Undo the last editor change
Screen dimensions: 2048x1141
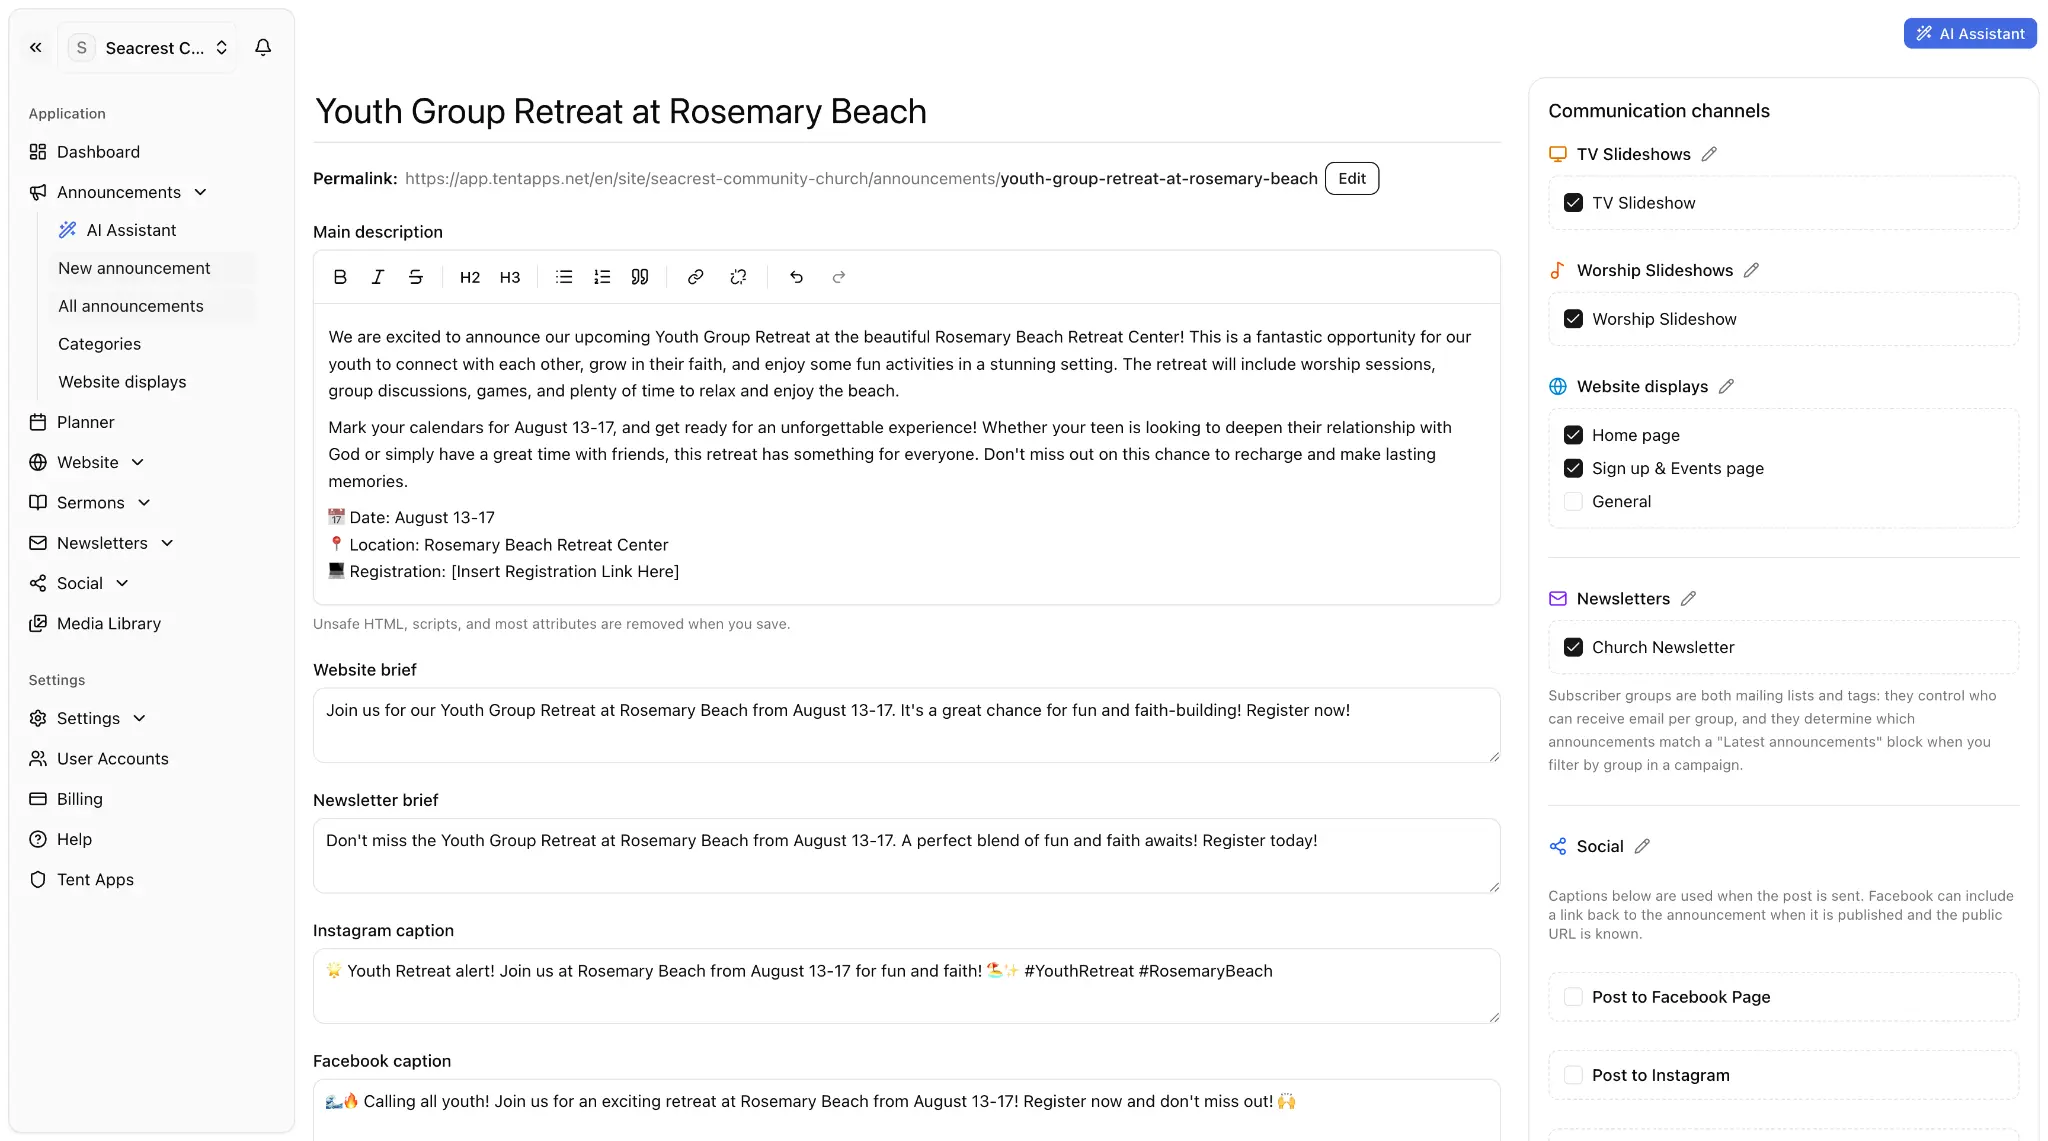[x=796, y=277]
